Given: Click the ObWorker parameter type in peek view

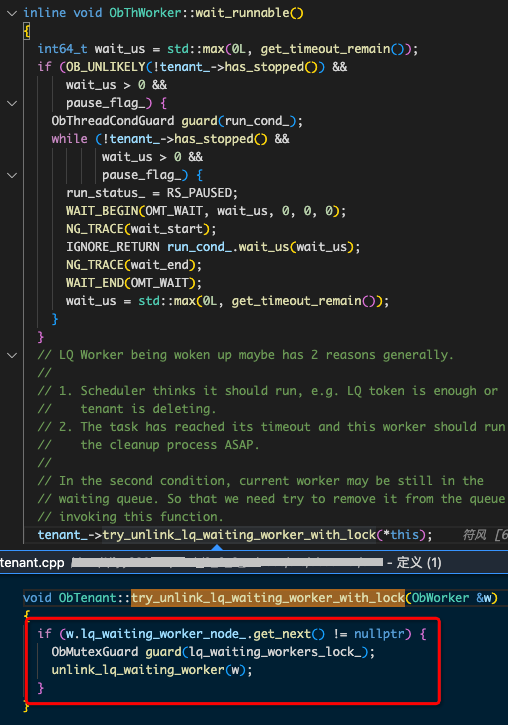Looking at the screenshot, I should (441, 598).
